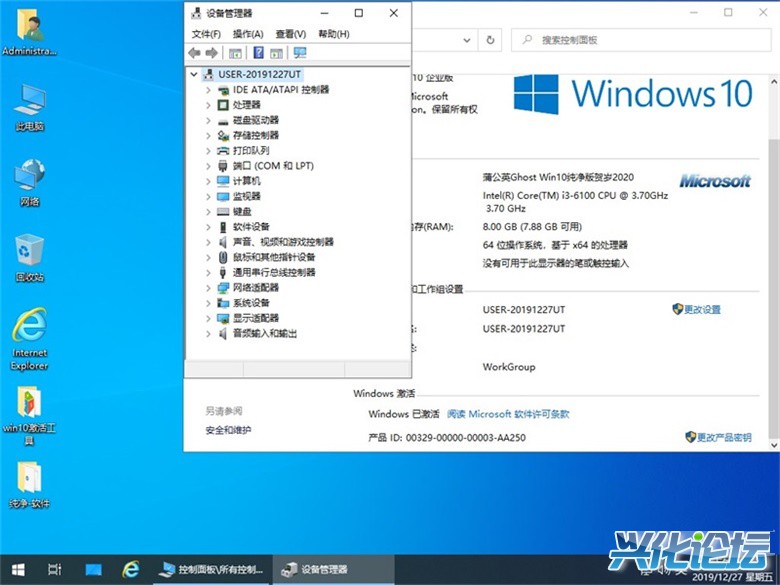Image resolution: width=780 pixels, height=585 pixels.
Task: Open the 文件(F) menu
Action: click(205, 34)
